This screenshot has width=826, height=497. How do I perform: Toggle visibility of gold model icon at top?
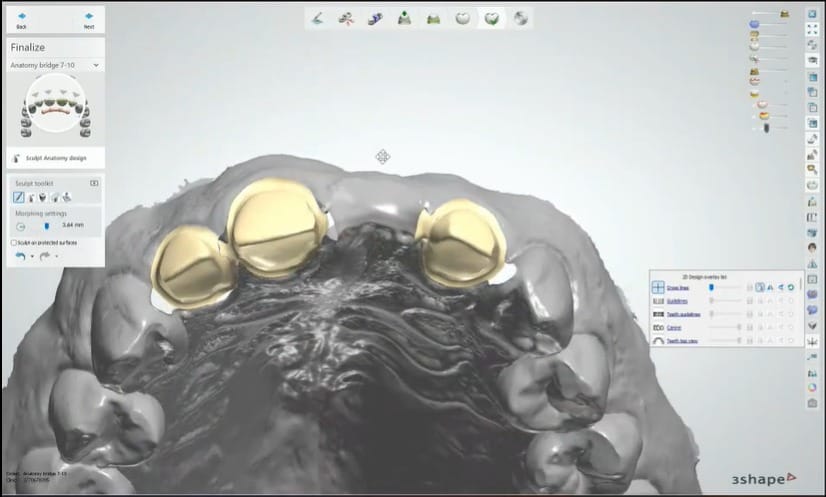pos(784,14)
